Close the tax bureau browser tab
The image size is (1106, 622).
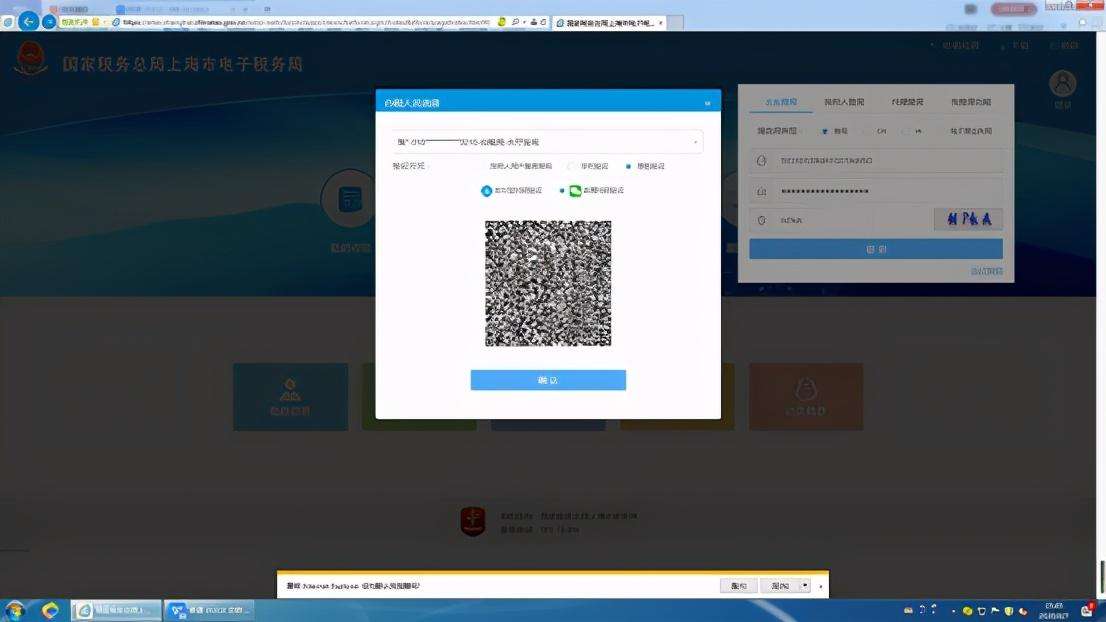[x=660, y=23]
